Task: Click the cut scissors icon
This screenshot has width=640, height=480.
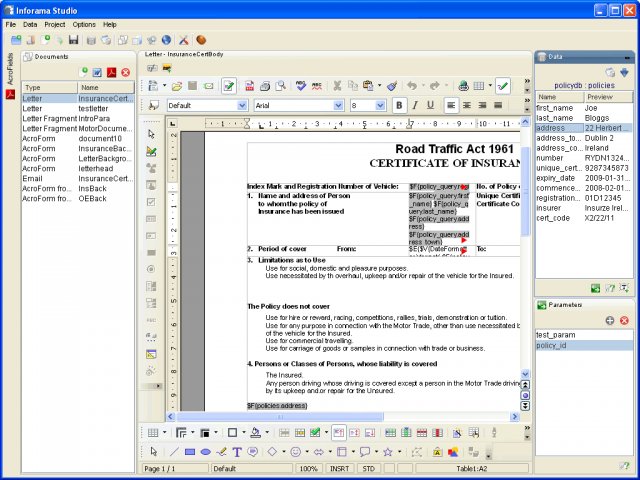Action: tap(337, 86)
